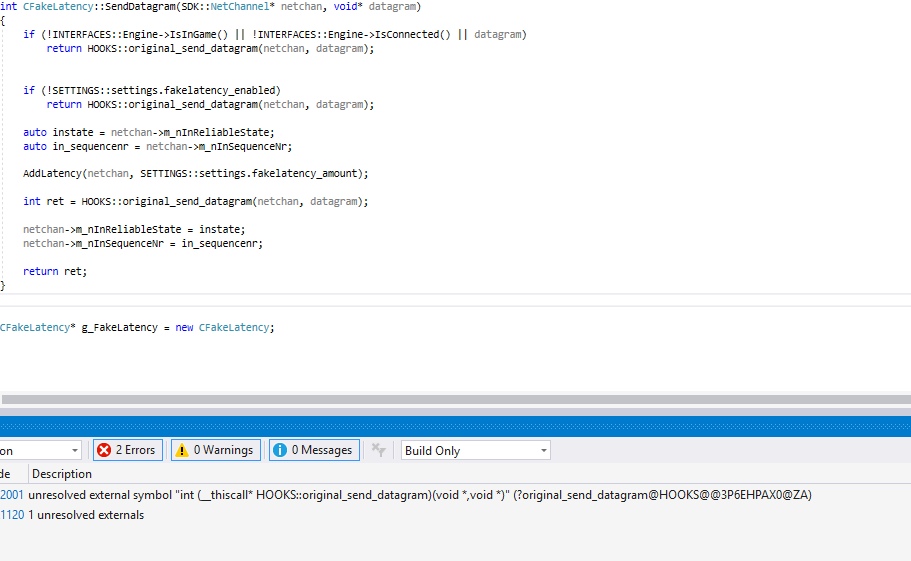Toggle the 2 Errors filter button

coord(127,450)
